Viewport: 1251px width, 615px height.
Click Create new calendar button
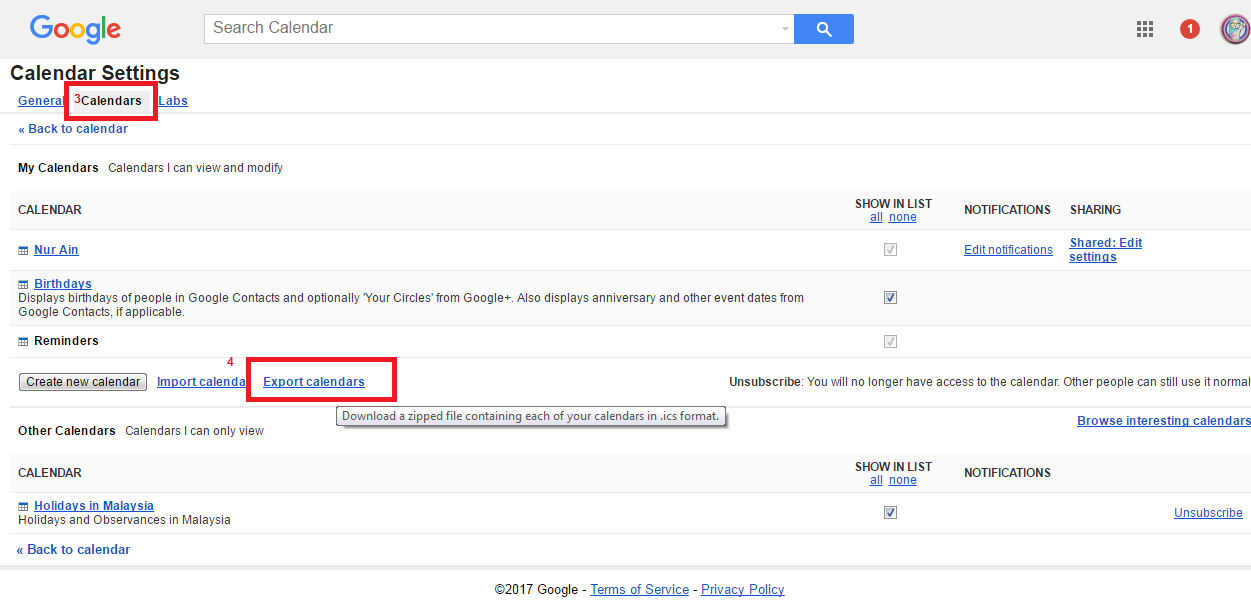(x=83, y=382)
